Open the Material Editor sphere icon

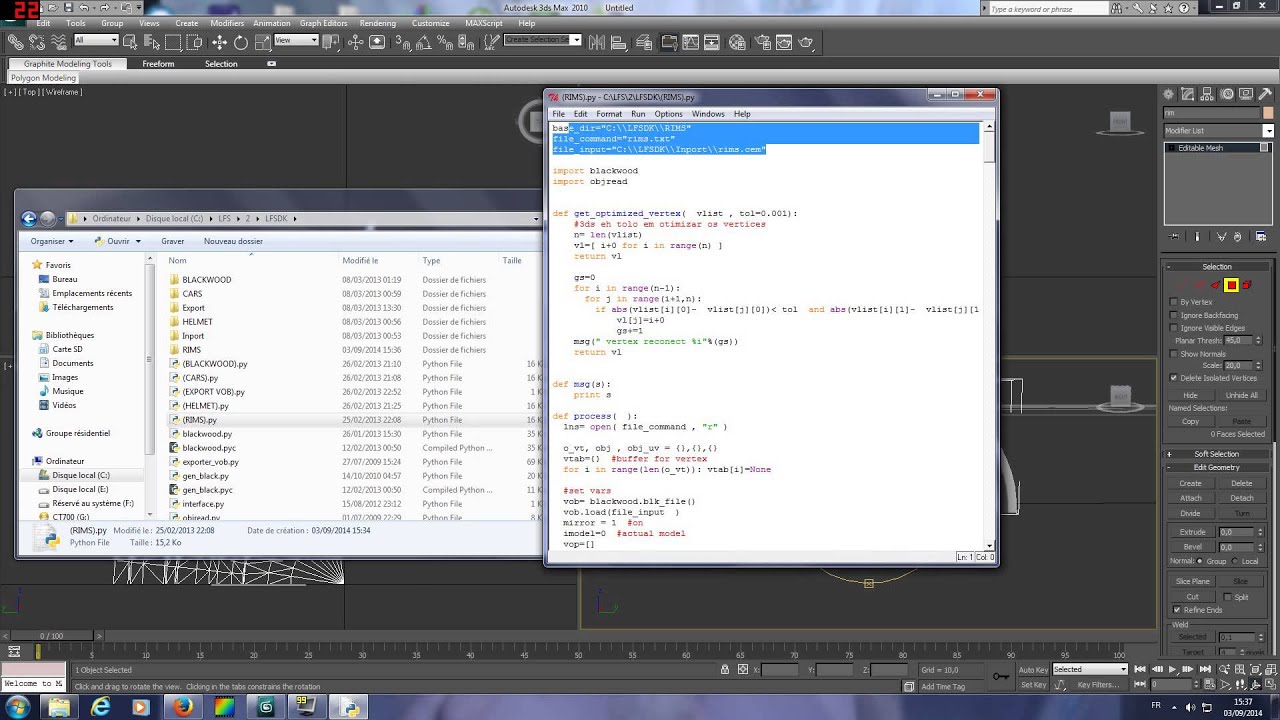coord(738,42)
